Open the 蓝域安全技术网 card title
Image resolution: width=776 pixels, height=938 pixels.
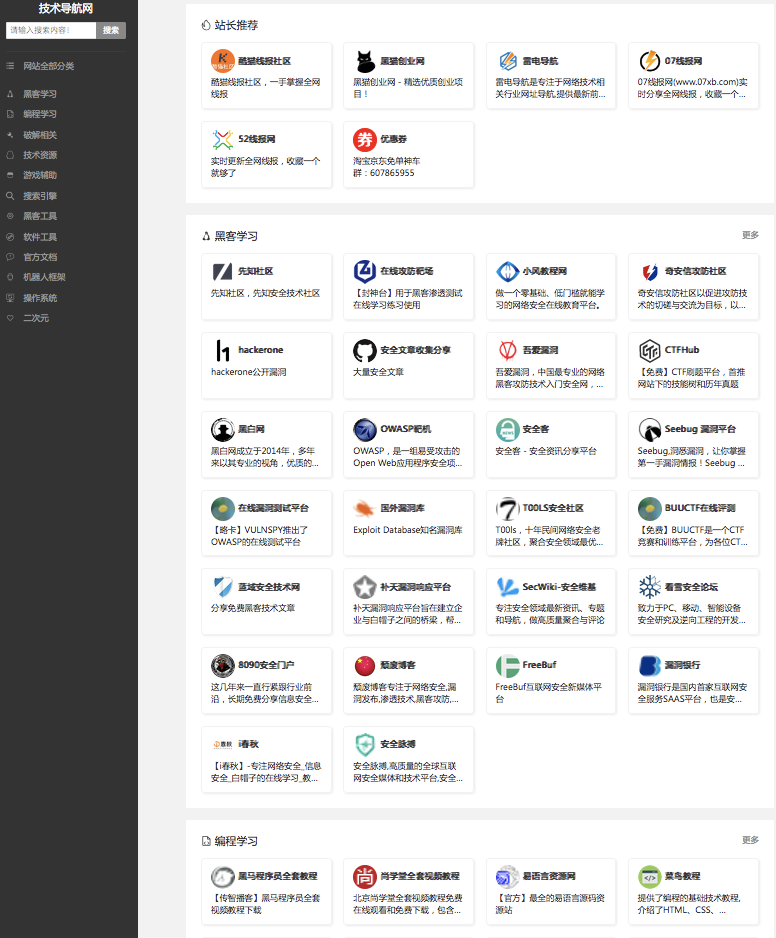tap(269, 587)
